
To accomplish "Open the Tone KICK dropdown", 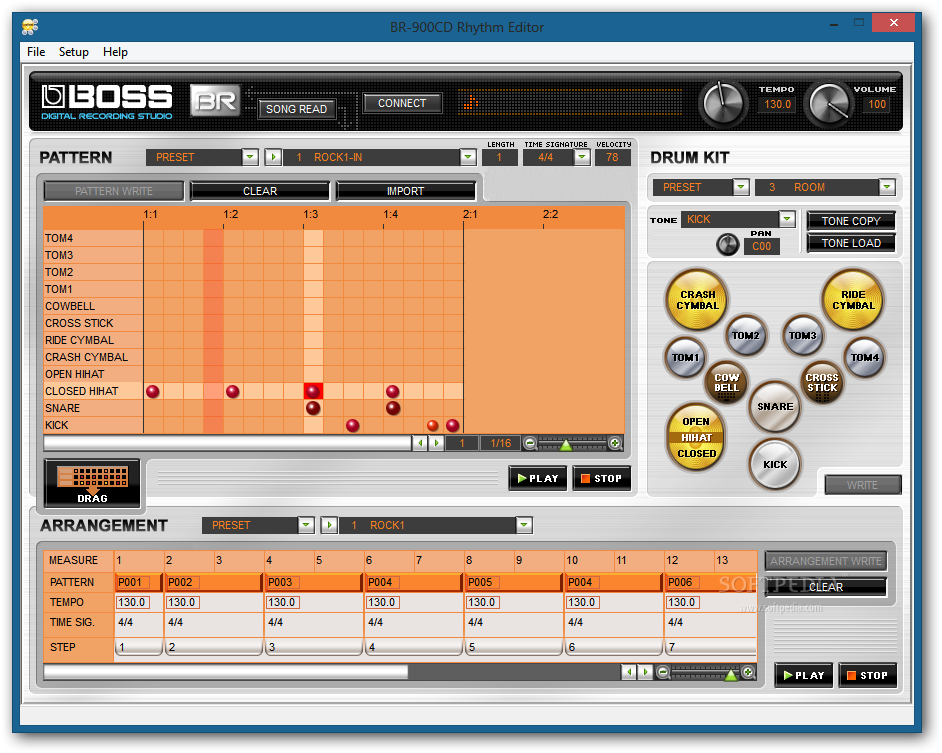I will (787, 219).
